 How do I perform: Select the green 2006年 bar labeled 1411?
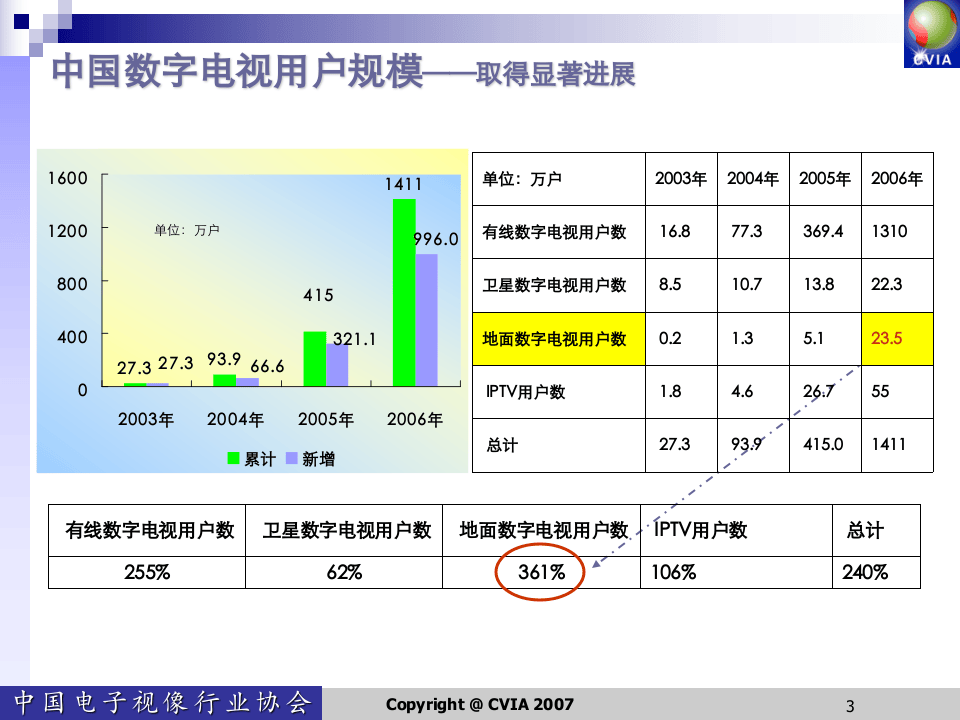(x=404, y=293)
